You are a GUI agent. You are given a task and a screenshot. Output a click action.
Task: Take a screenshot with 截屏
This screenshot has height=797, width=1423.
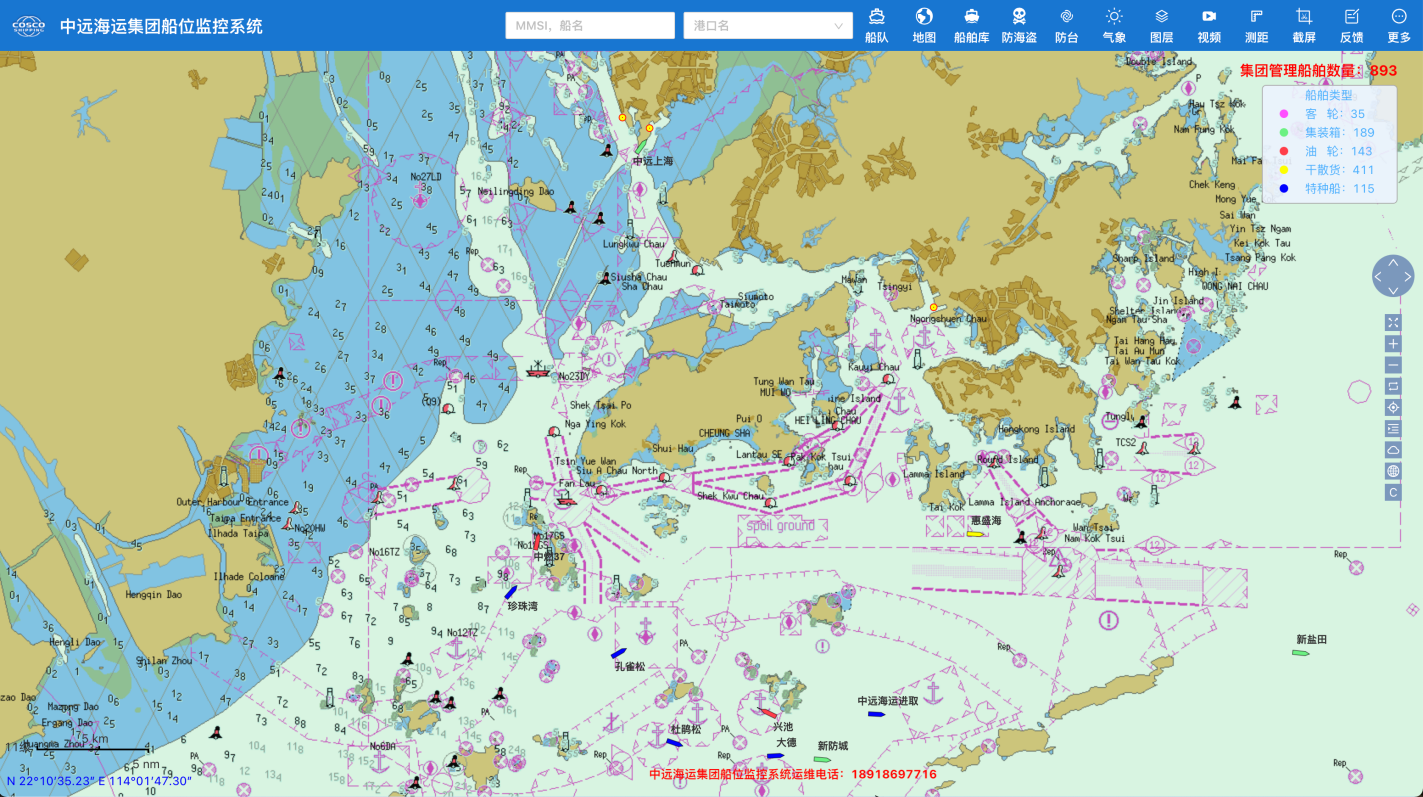[x=1304, y=25]
